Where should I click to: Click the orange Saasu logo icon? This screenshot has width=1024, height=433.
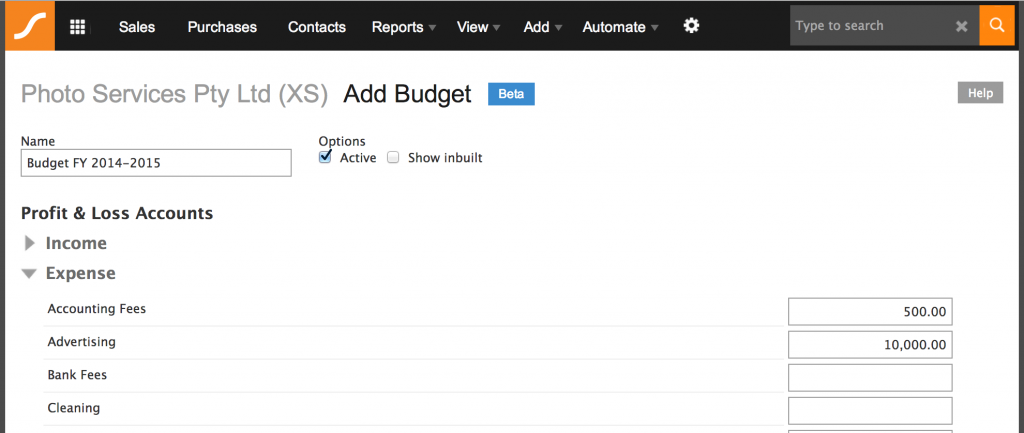[30, 26]
